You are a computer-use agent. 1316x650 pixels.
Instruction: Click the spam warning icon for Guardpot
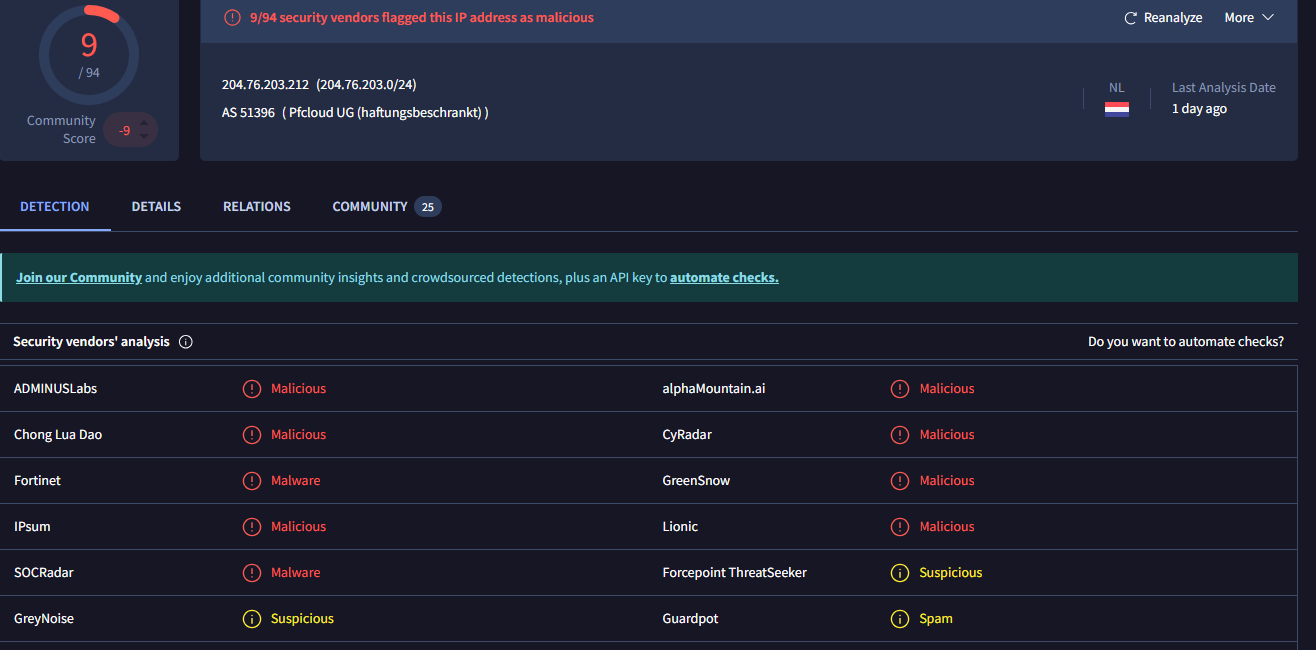coord(900,619)
